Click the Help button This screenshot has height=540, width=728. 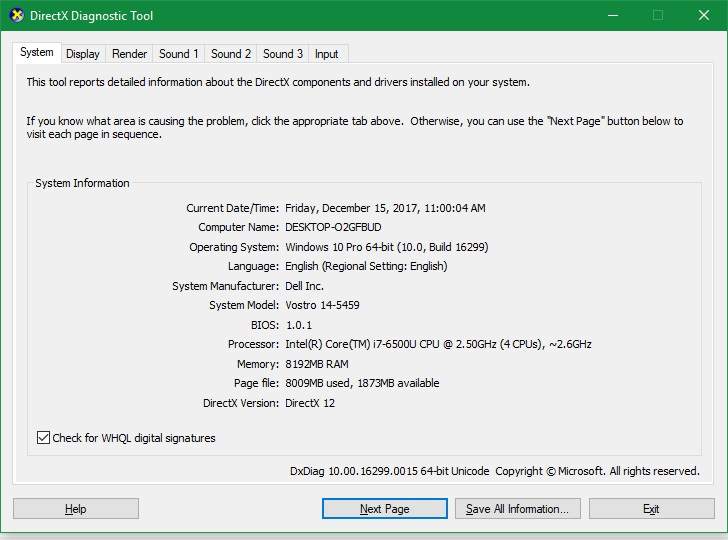point(76,509)
